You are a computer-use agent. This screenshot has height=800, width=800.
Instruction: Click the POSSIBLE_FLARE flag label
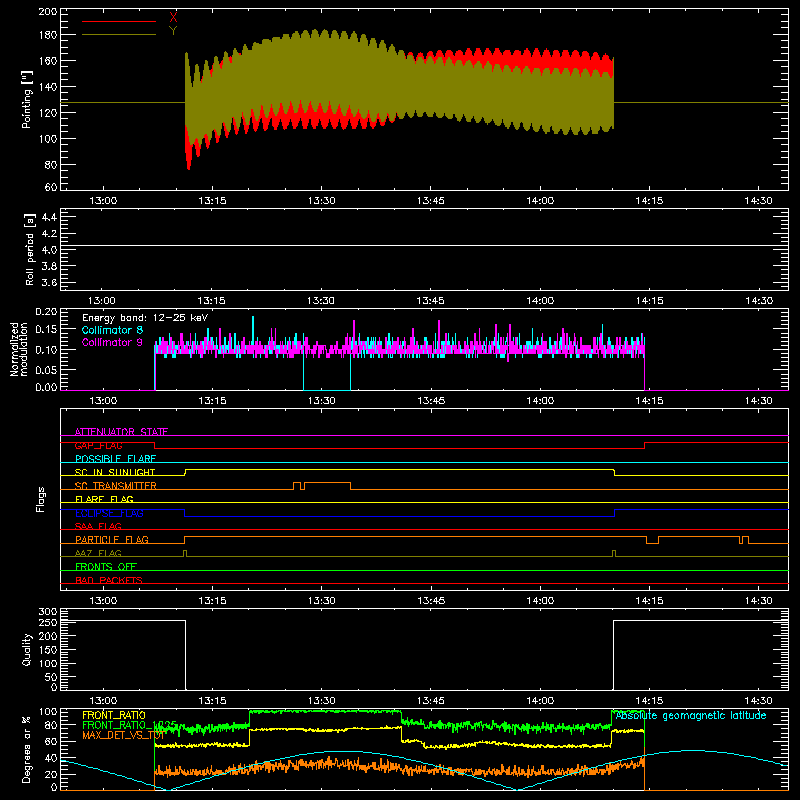click(x=115, y=459)
